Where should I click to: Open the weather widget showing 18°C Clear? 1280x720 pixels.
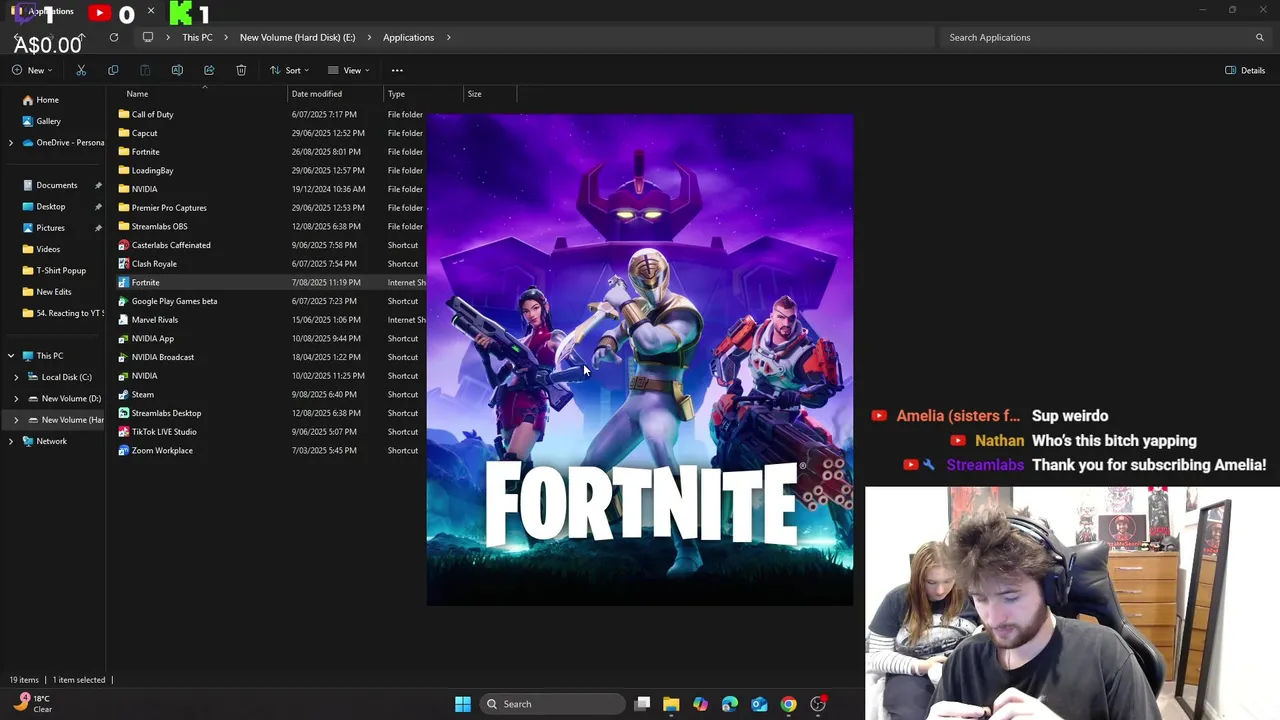click(x=32, y=704)
